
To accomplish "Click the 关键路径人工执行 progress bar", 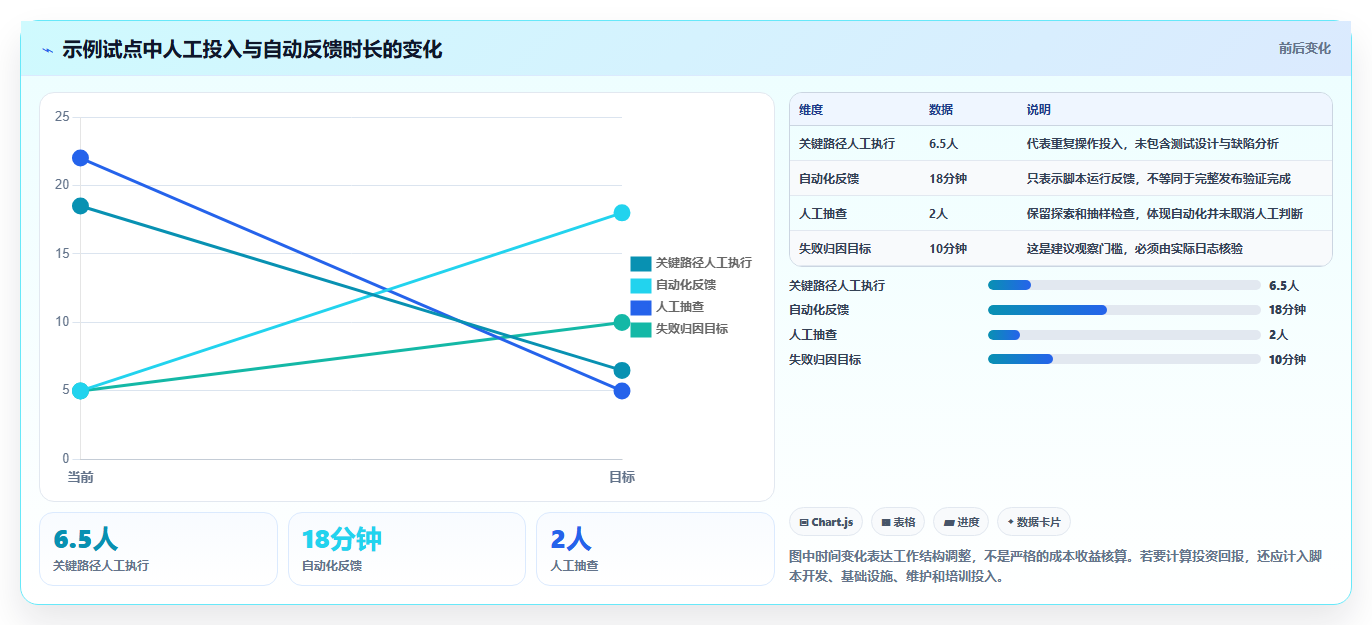I will 1124,285.
